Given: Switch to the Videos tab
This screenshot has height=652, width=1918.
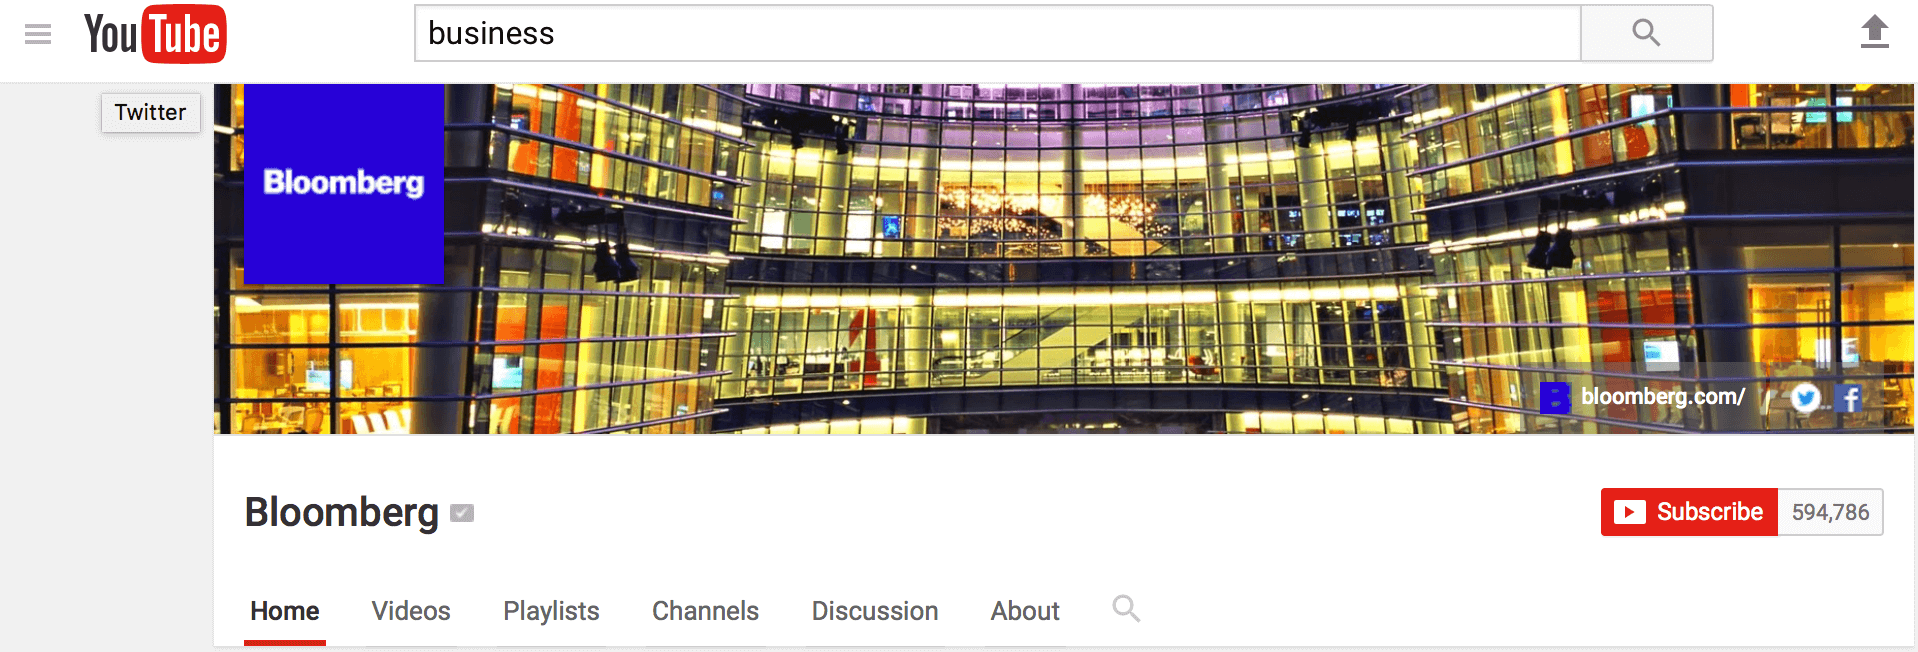Looking at the screenshot, I should 411,611.
